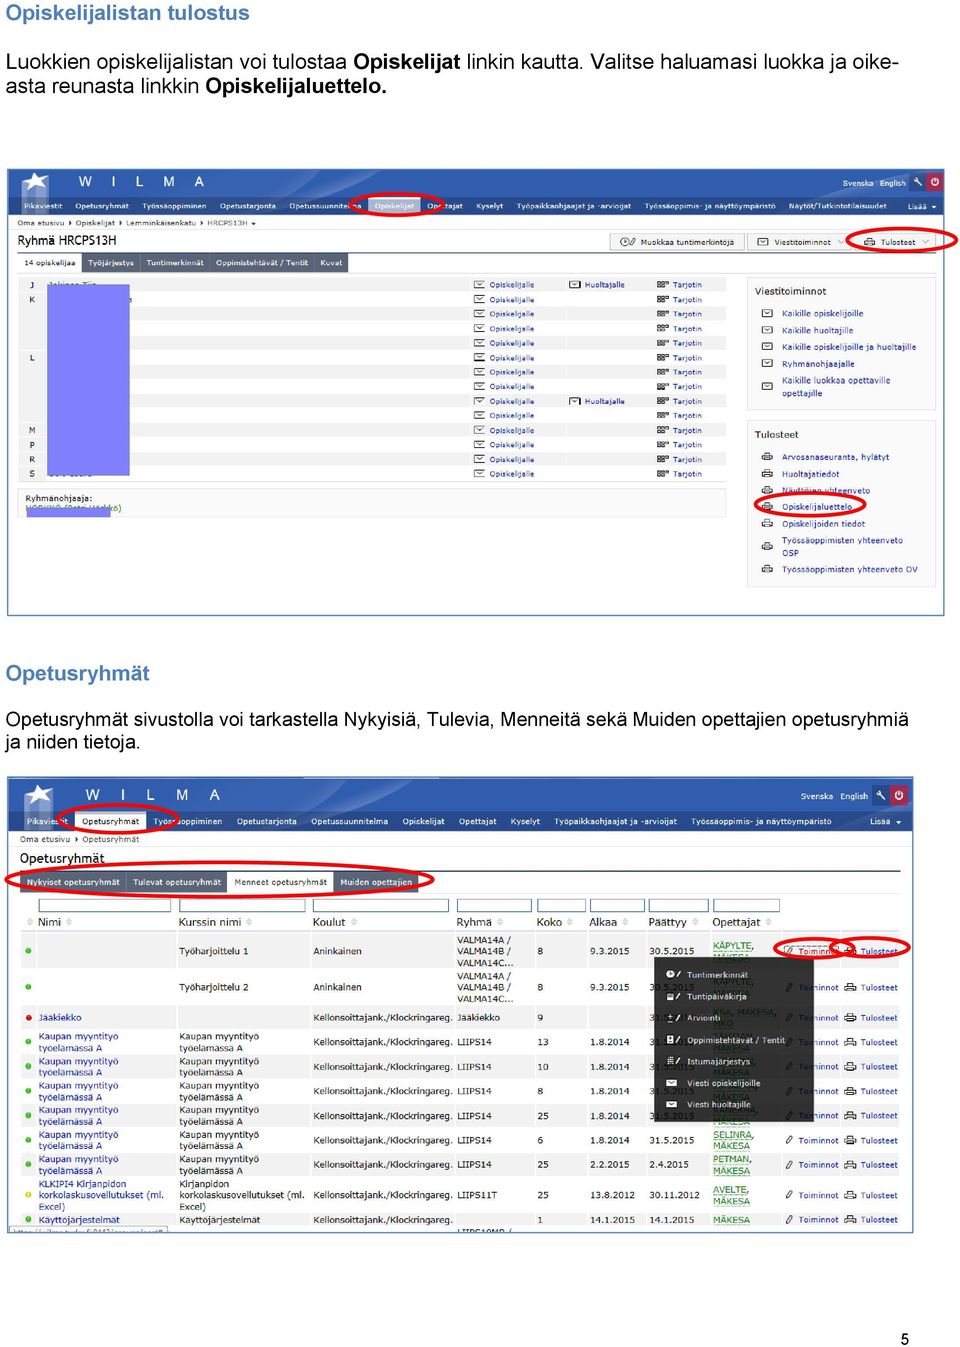
Task: Open Tulosteet menu in Työharjoittelu 2 row
Action: pos(871,988)
